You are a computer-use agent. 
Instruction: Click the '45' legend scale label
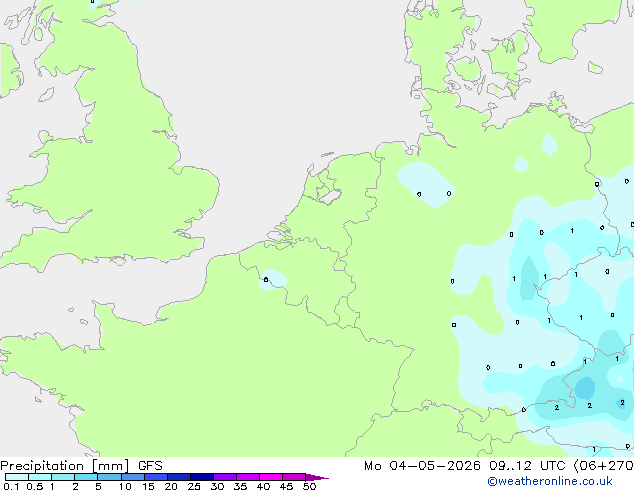coord(286,486)
